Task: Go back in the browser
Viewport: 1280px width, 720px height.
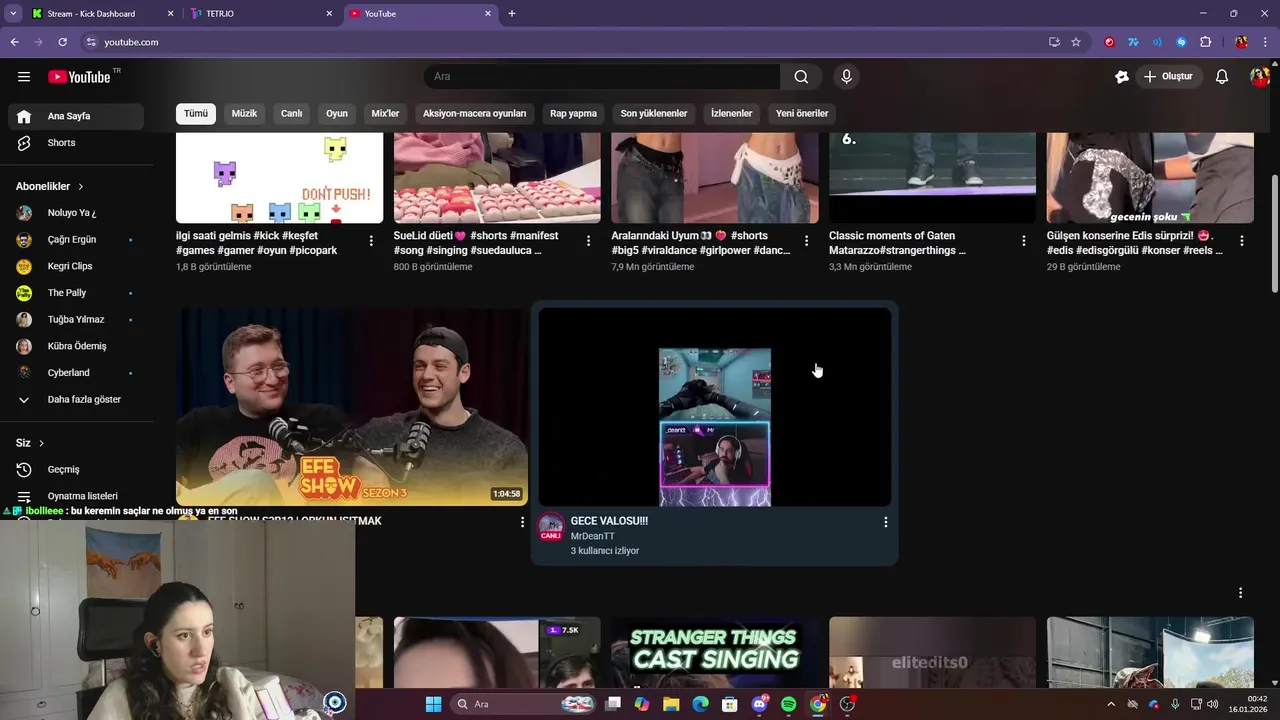Action: [x=14, y=42]
